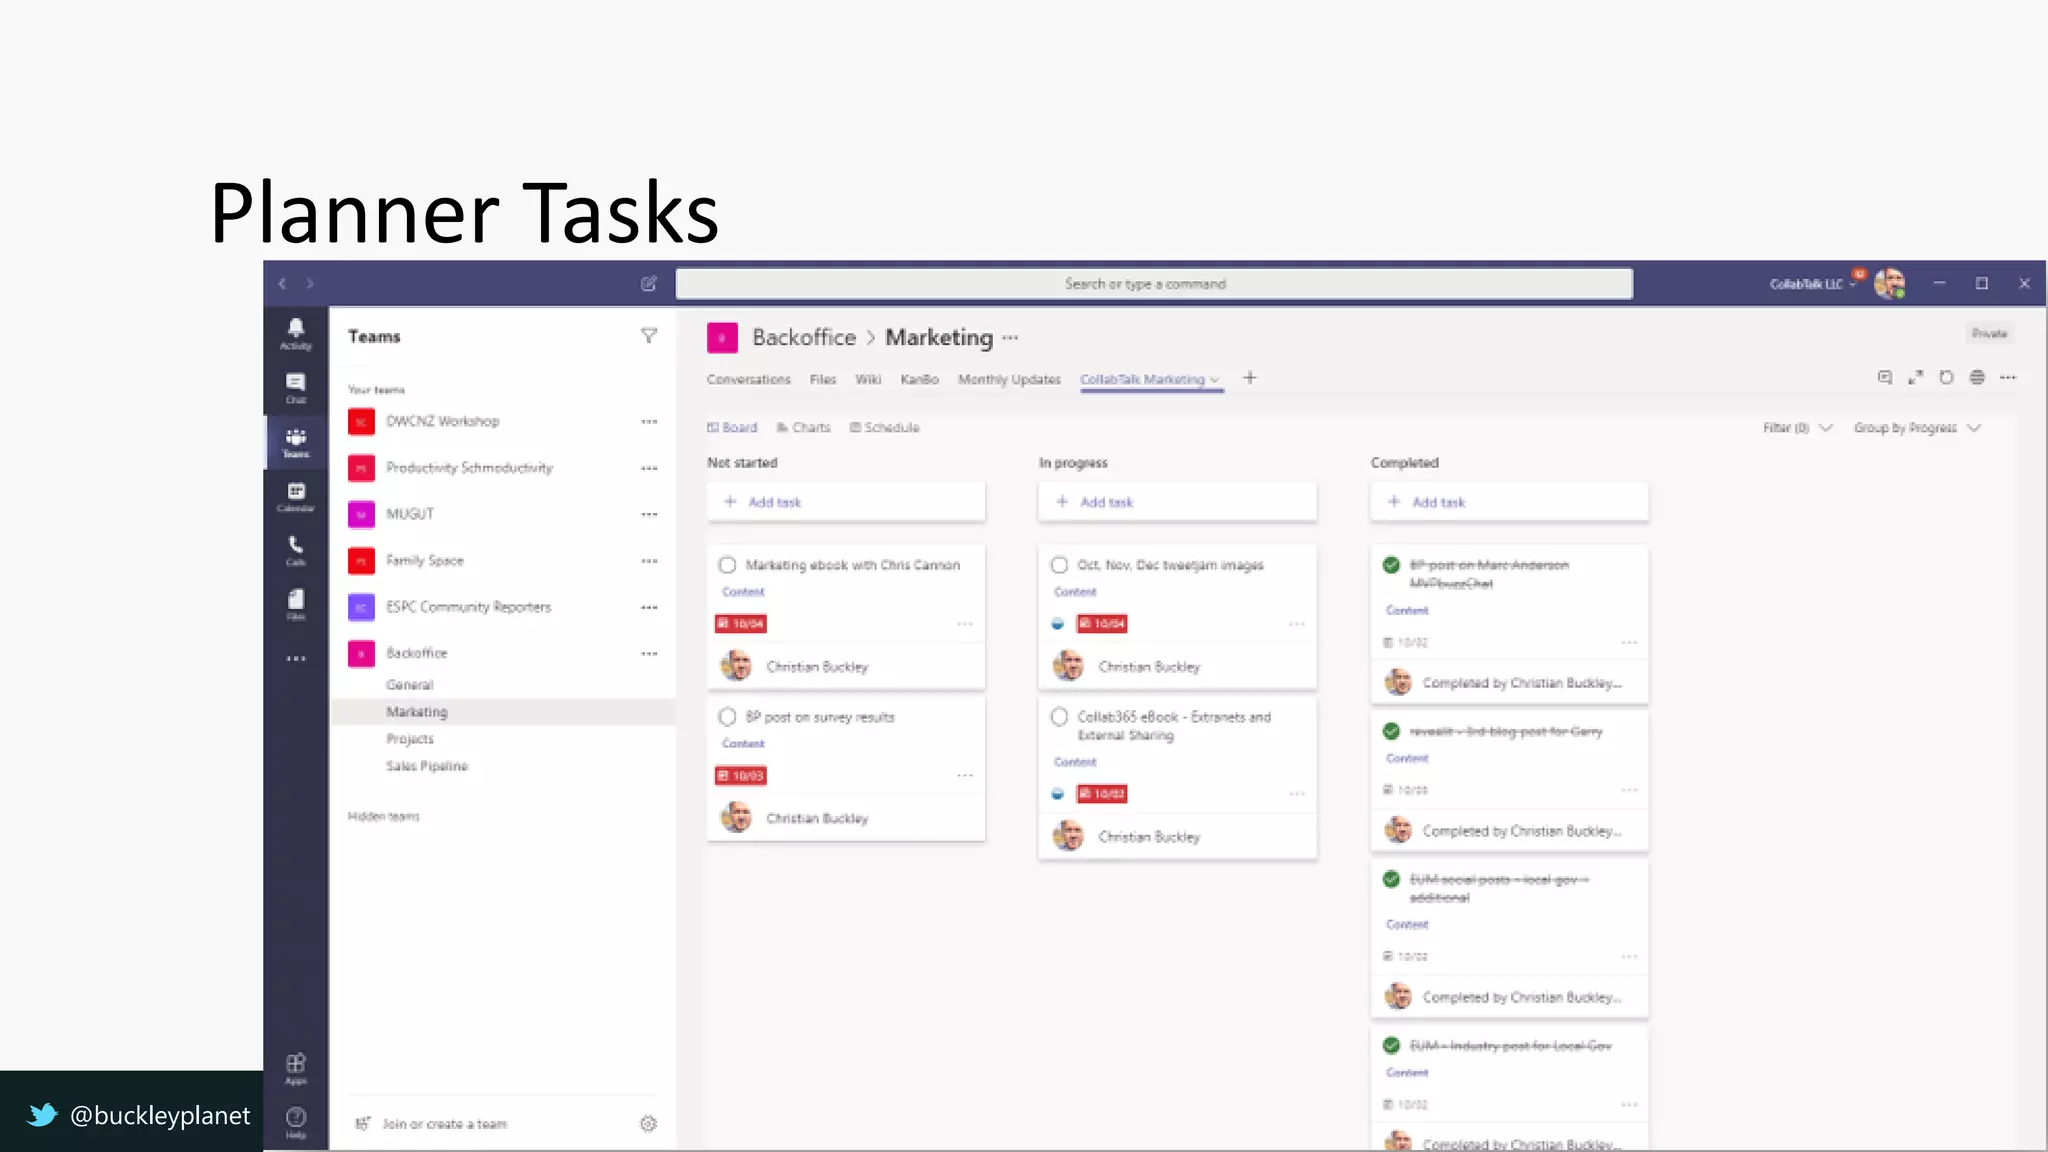Image resolution: width=2048 pixels, height=1152 pixels.
Task: Uncheck BP post on Marc Anderson task
Action: point(1391,565)
